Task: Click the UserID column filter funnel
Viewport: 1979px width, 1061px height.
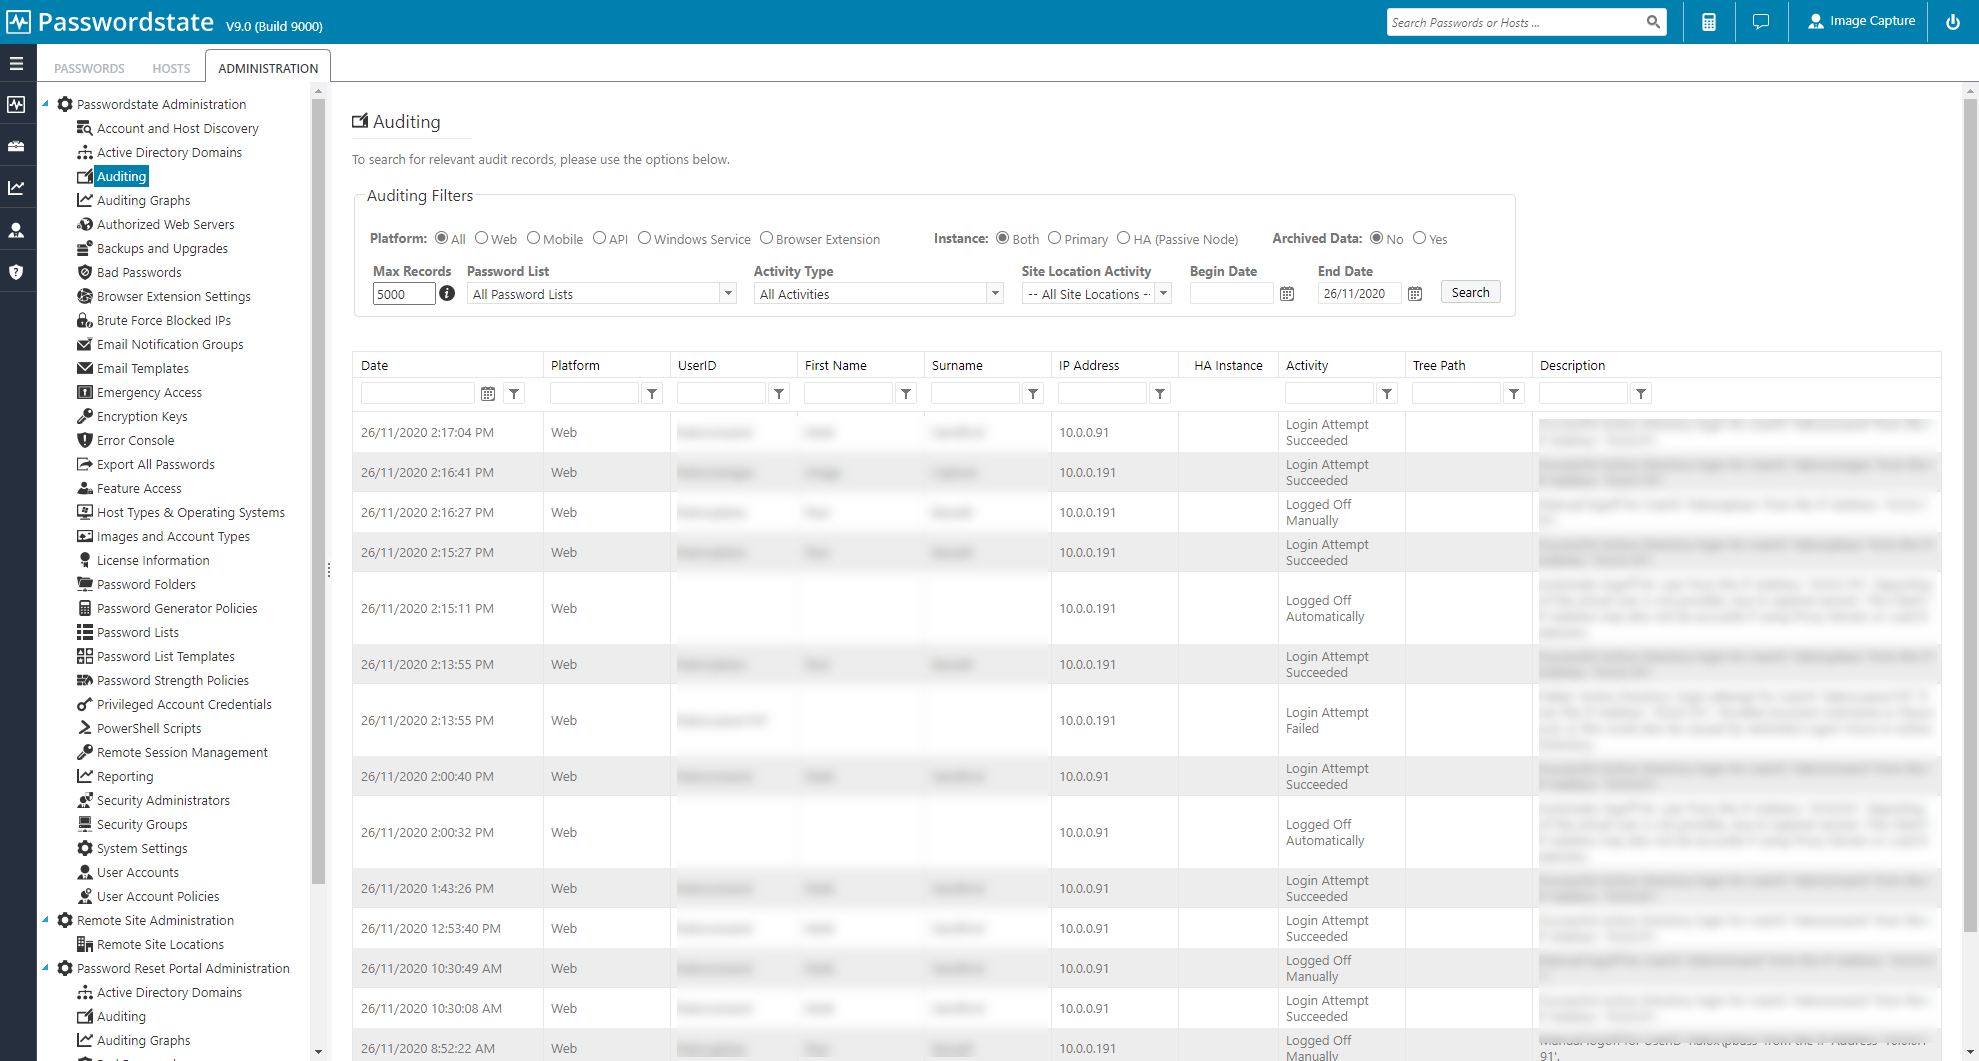Action: coord(779,394)
